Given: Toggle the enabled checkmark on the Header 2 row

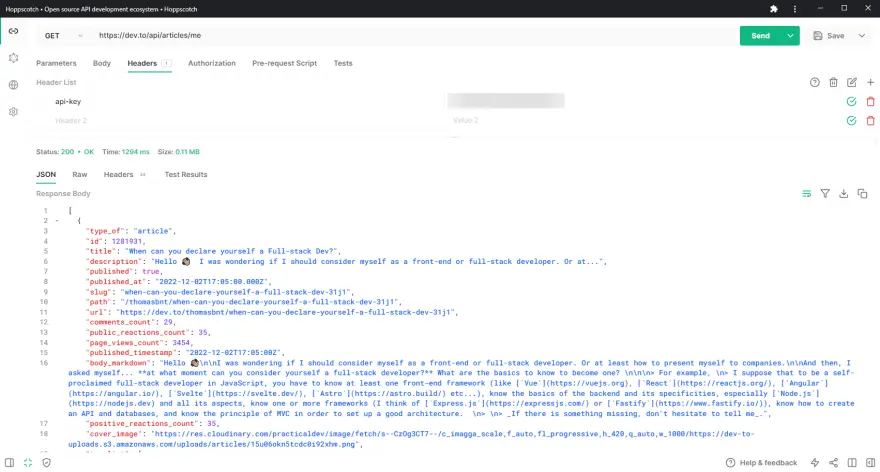Looking at the screenshot, I should click(851, 120).
